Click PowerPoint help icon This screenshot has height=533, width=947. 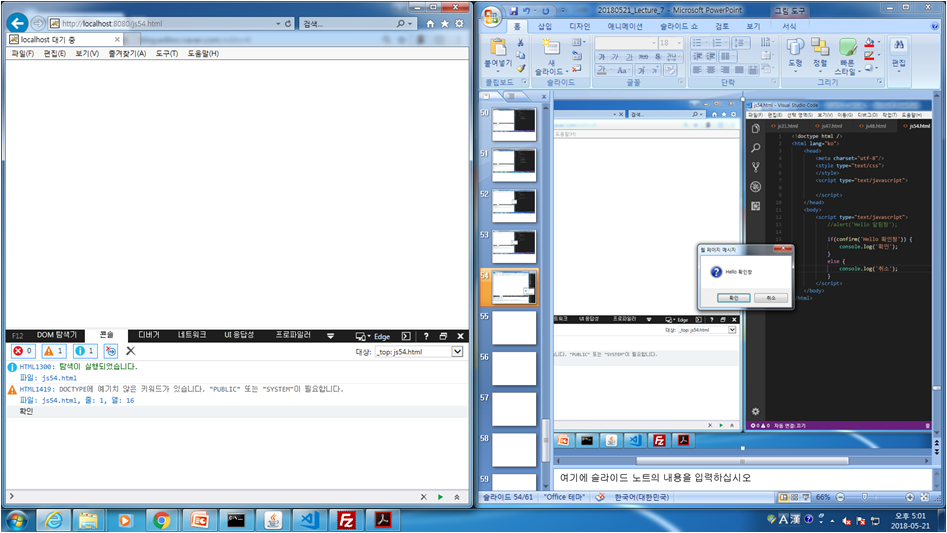935,26
